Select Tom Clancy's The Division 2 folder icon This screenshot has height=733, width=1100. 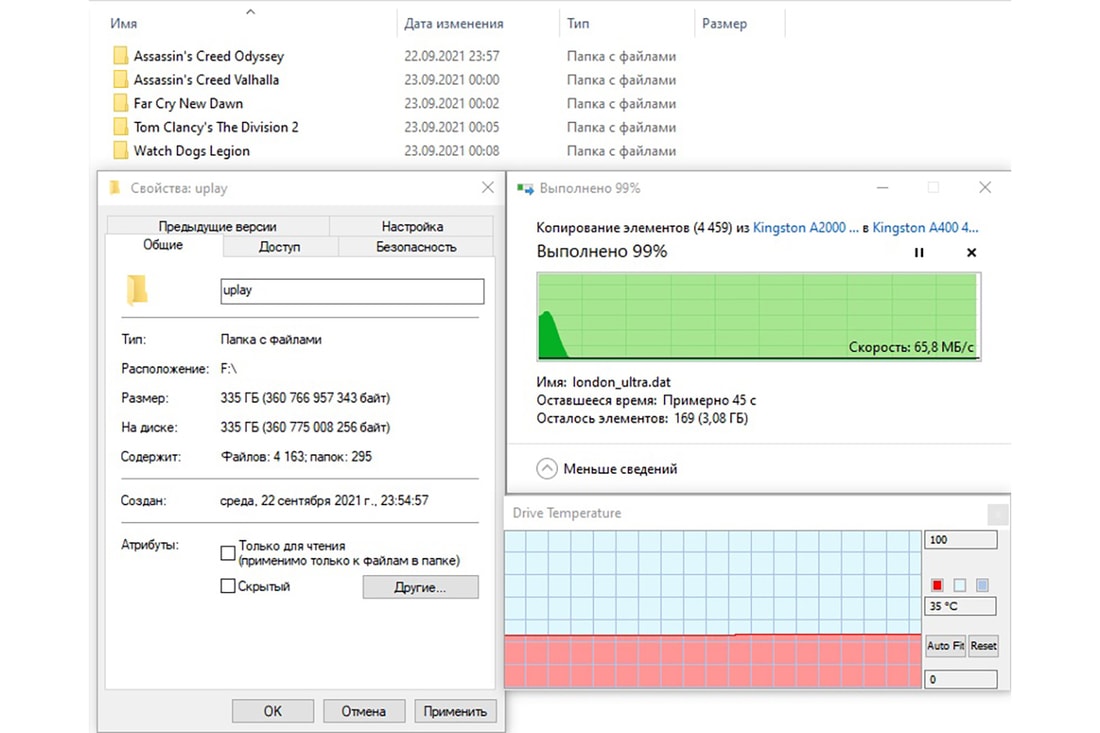click(121, 127)
